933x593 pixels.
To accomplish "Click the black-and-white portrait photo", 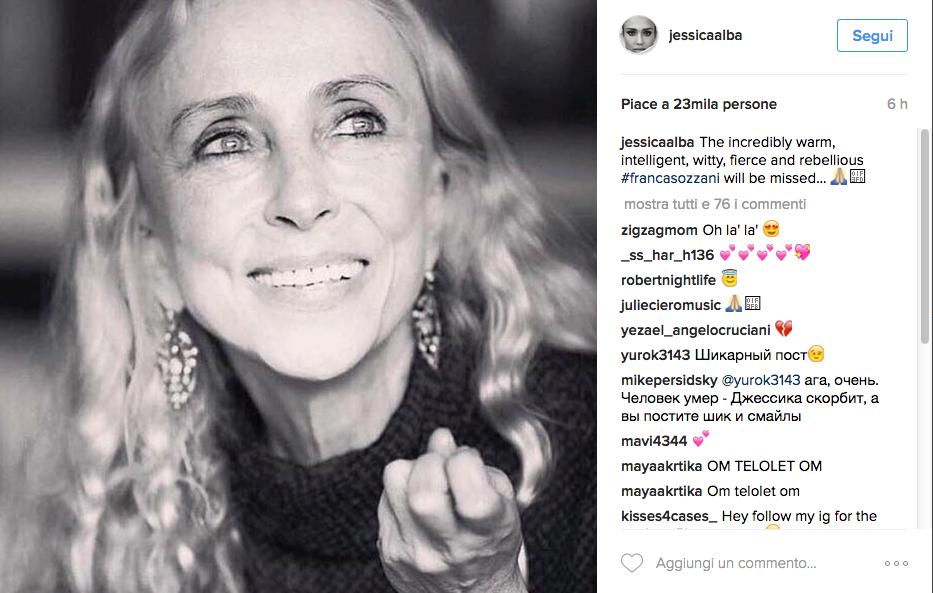I will [x=298, y=296].
